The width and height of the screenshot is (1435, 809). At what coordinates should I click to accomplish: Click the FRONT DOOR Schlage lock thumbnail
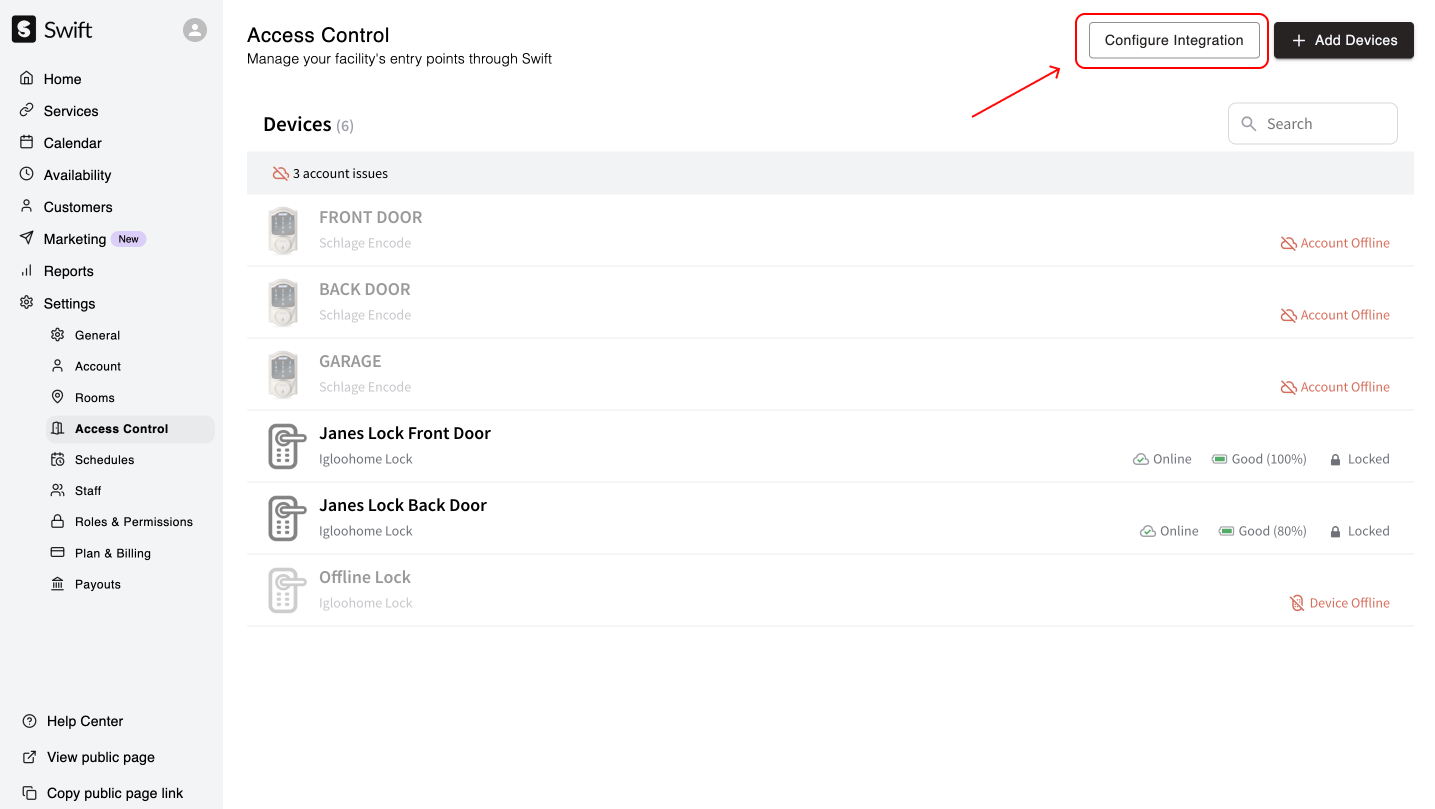pos(283,230)
